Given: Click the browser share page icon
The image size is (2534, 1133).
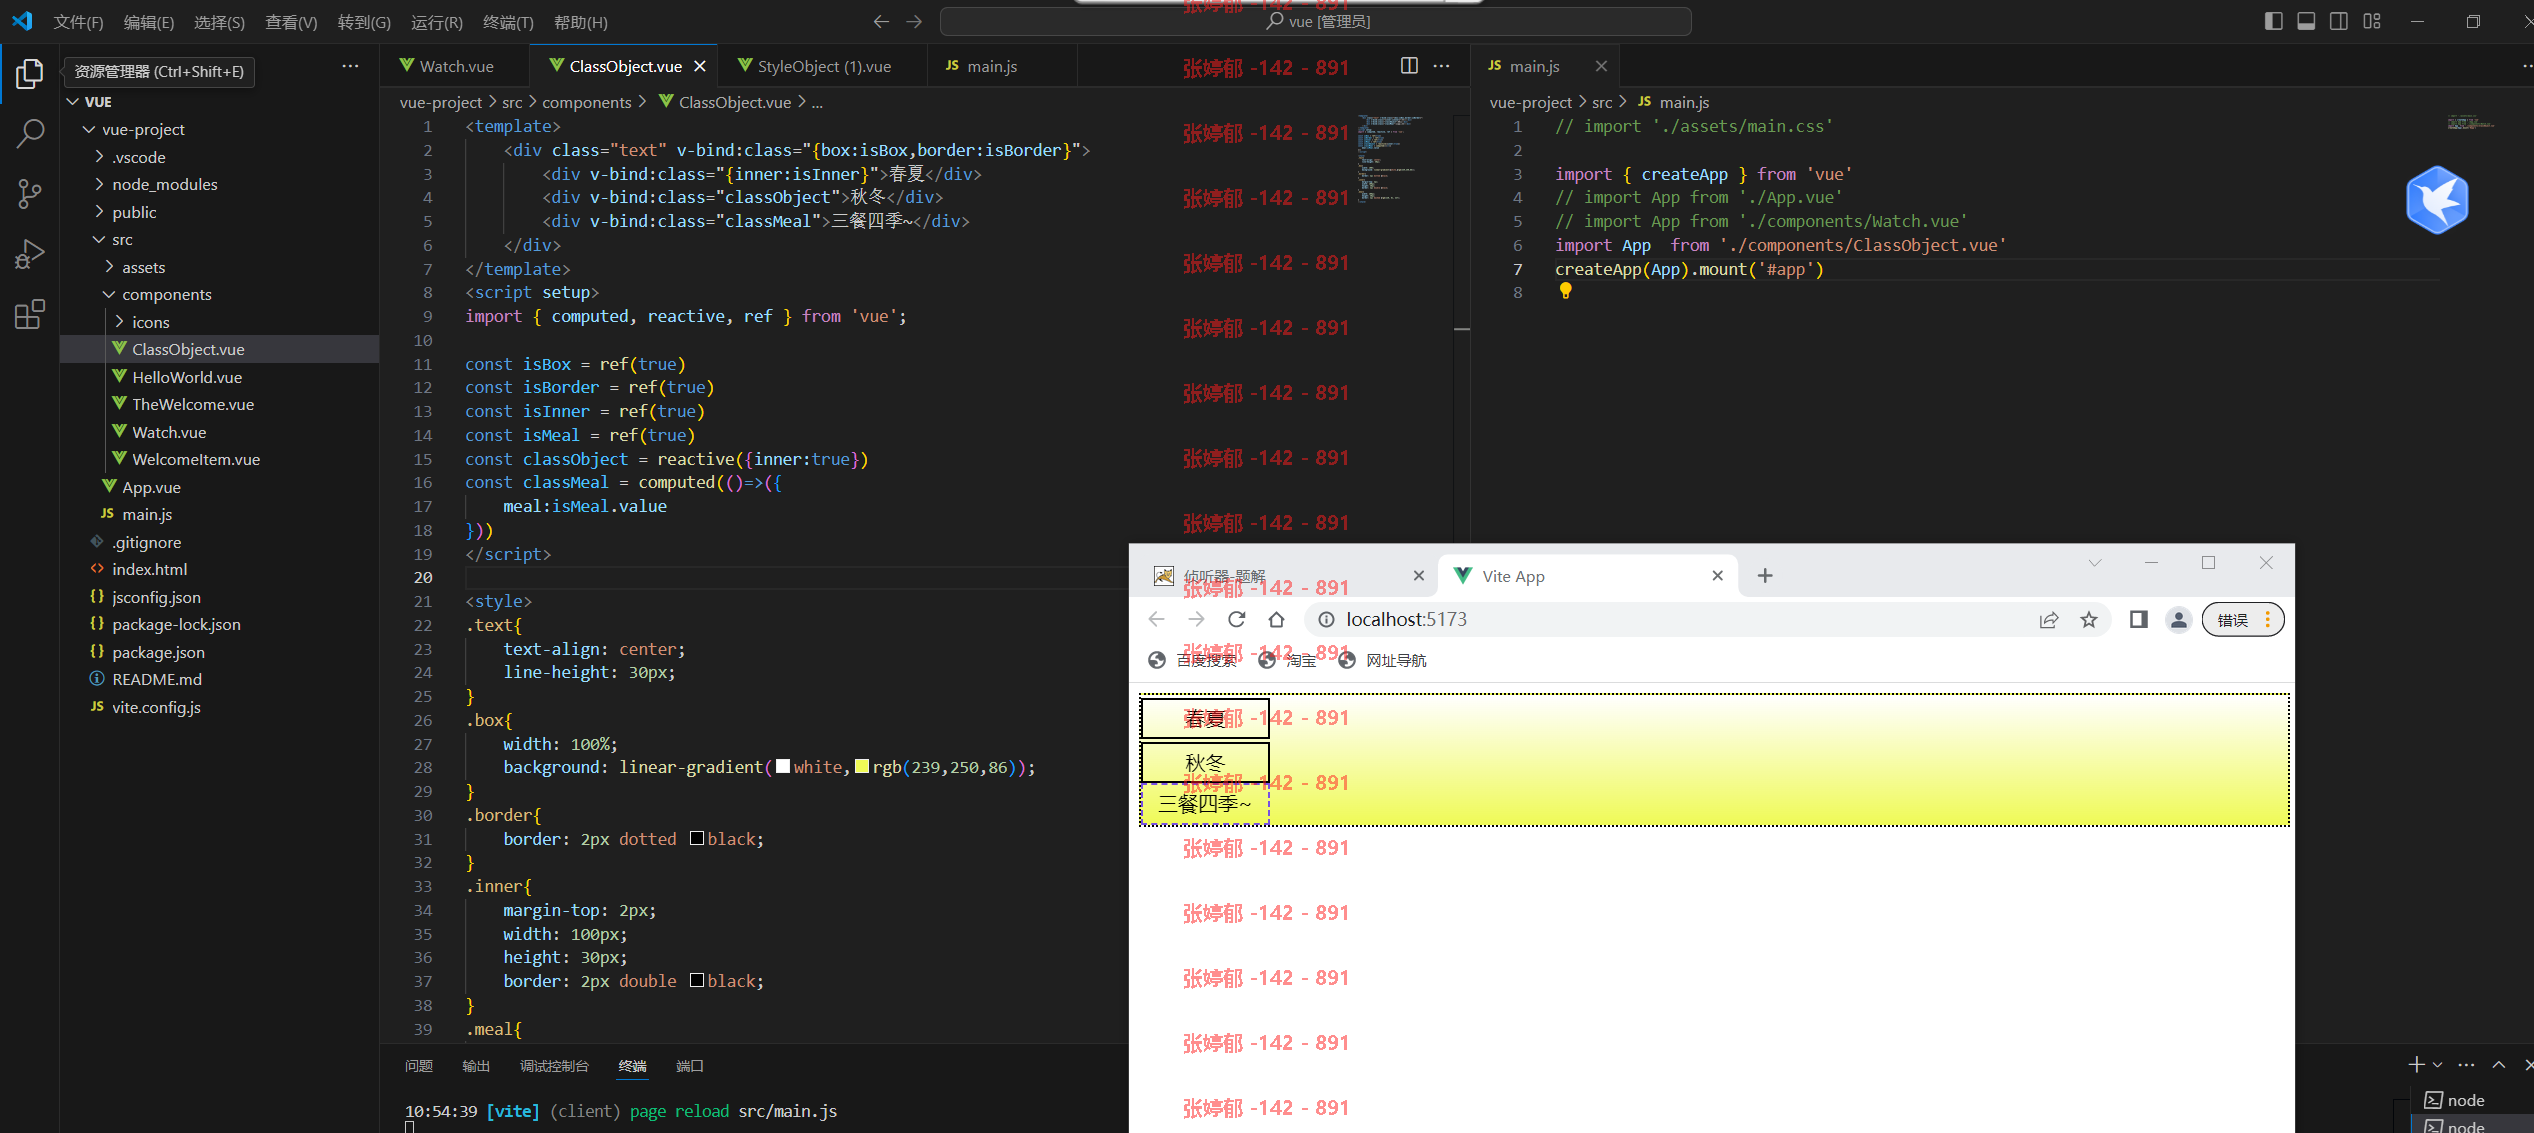Looking at the screenshot, I should (2049, 620).
